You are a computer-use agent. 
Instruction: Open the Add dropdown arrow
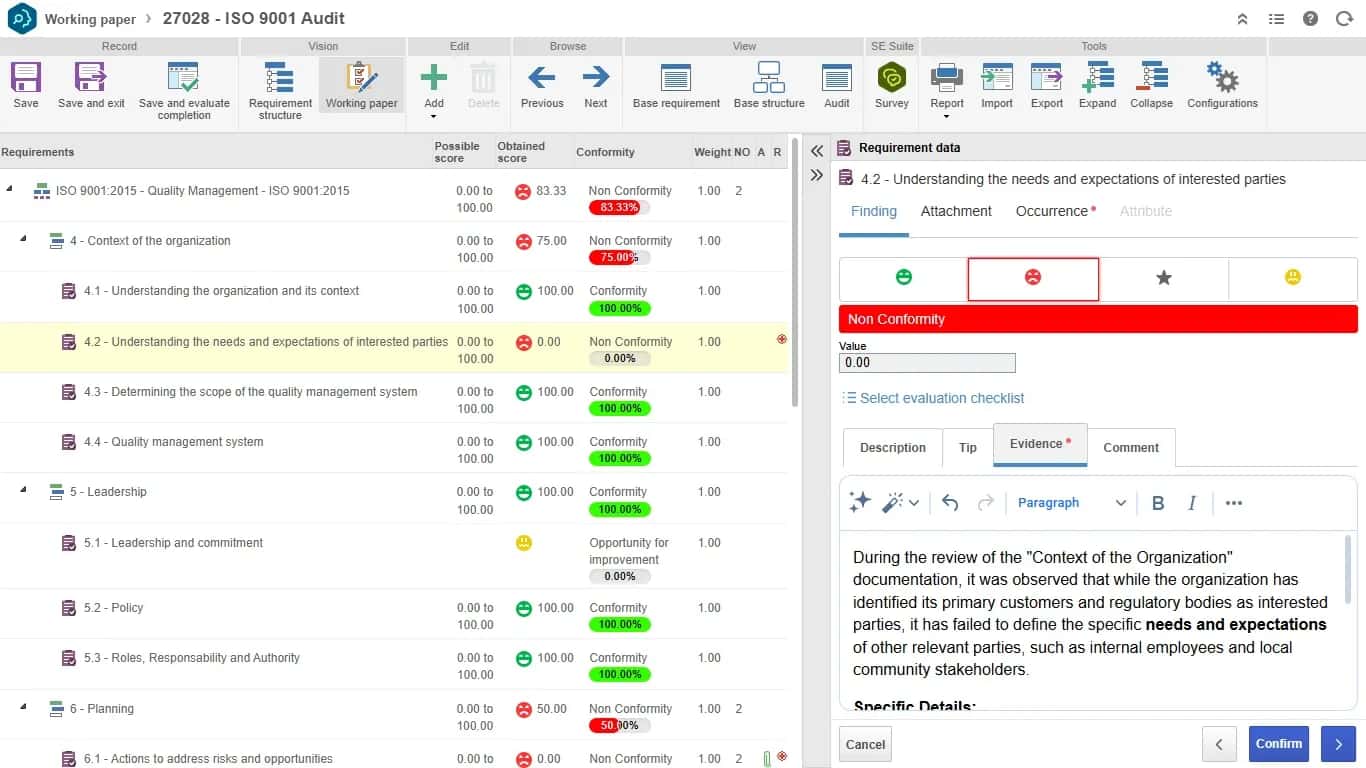pyautogui.click(x=433, y=117)
